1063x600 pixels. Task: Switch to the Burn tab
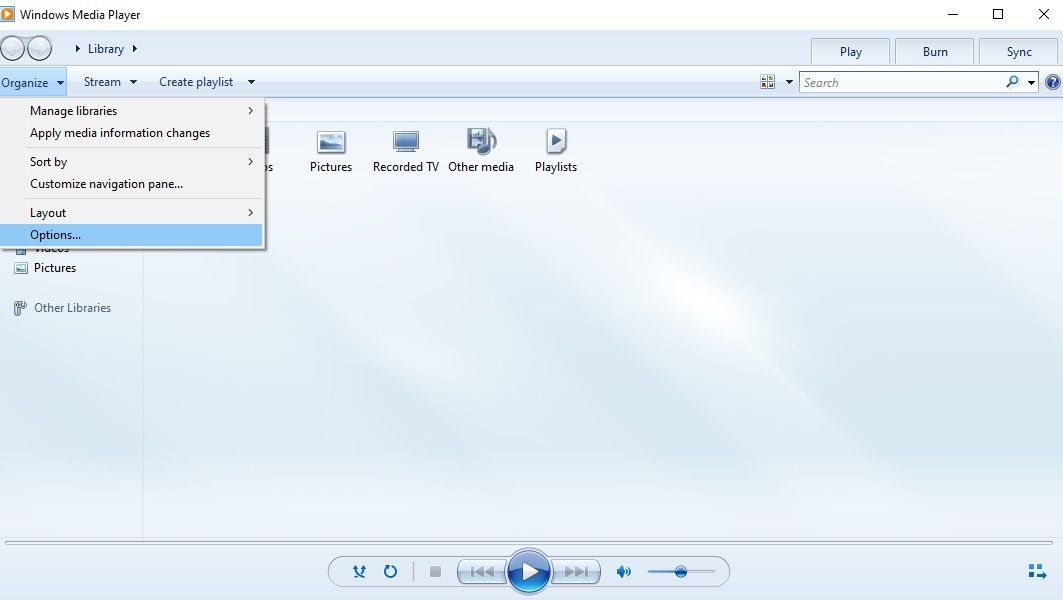coord(935,52)
